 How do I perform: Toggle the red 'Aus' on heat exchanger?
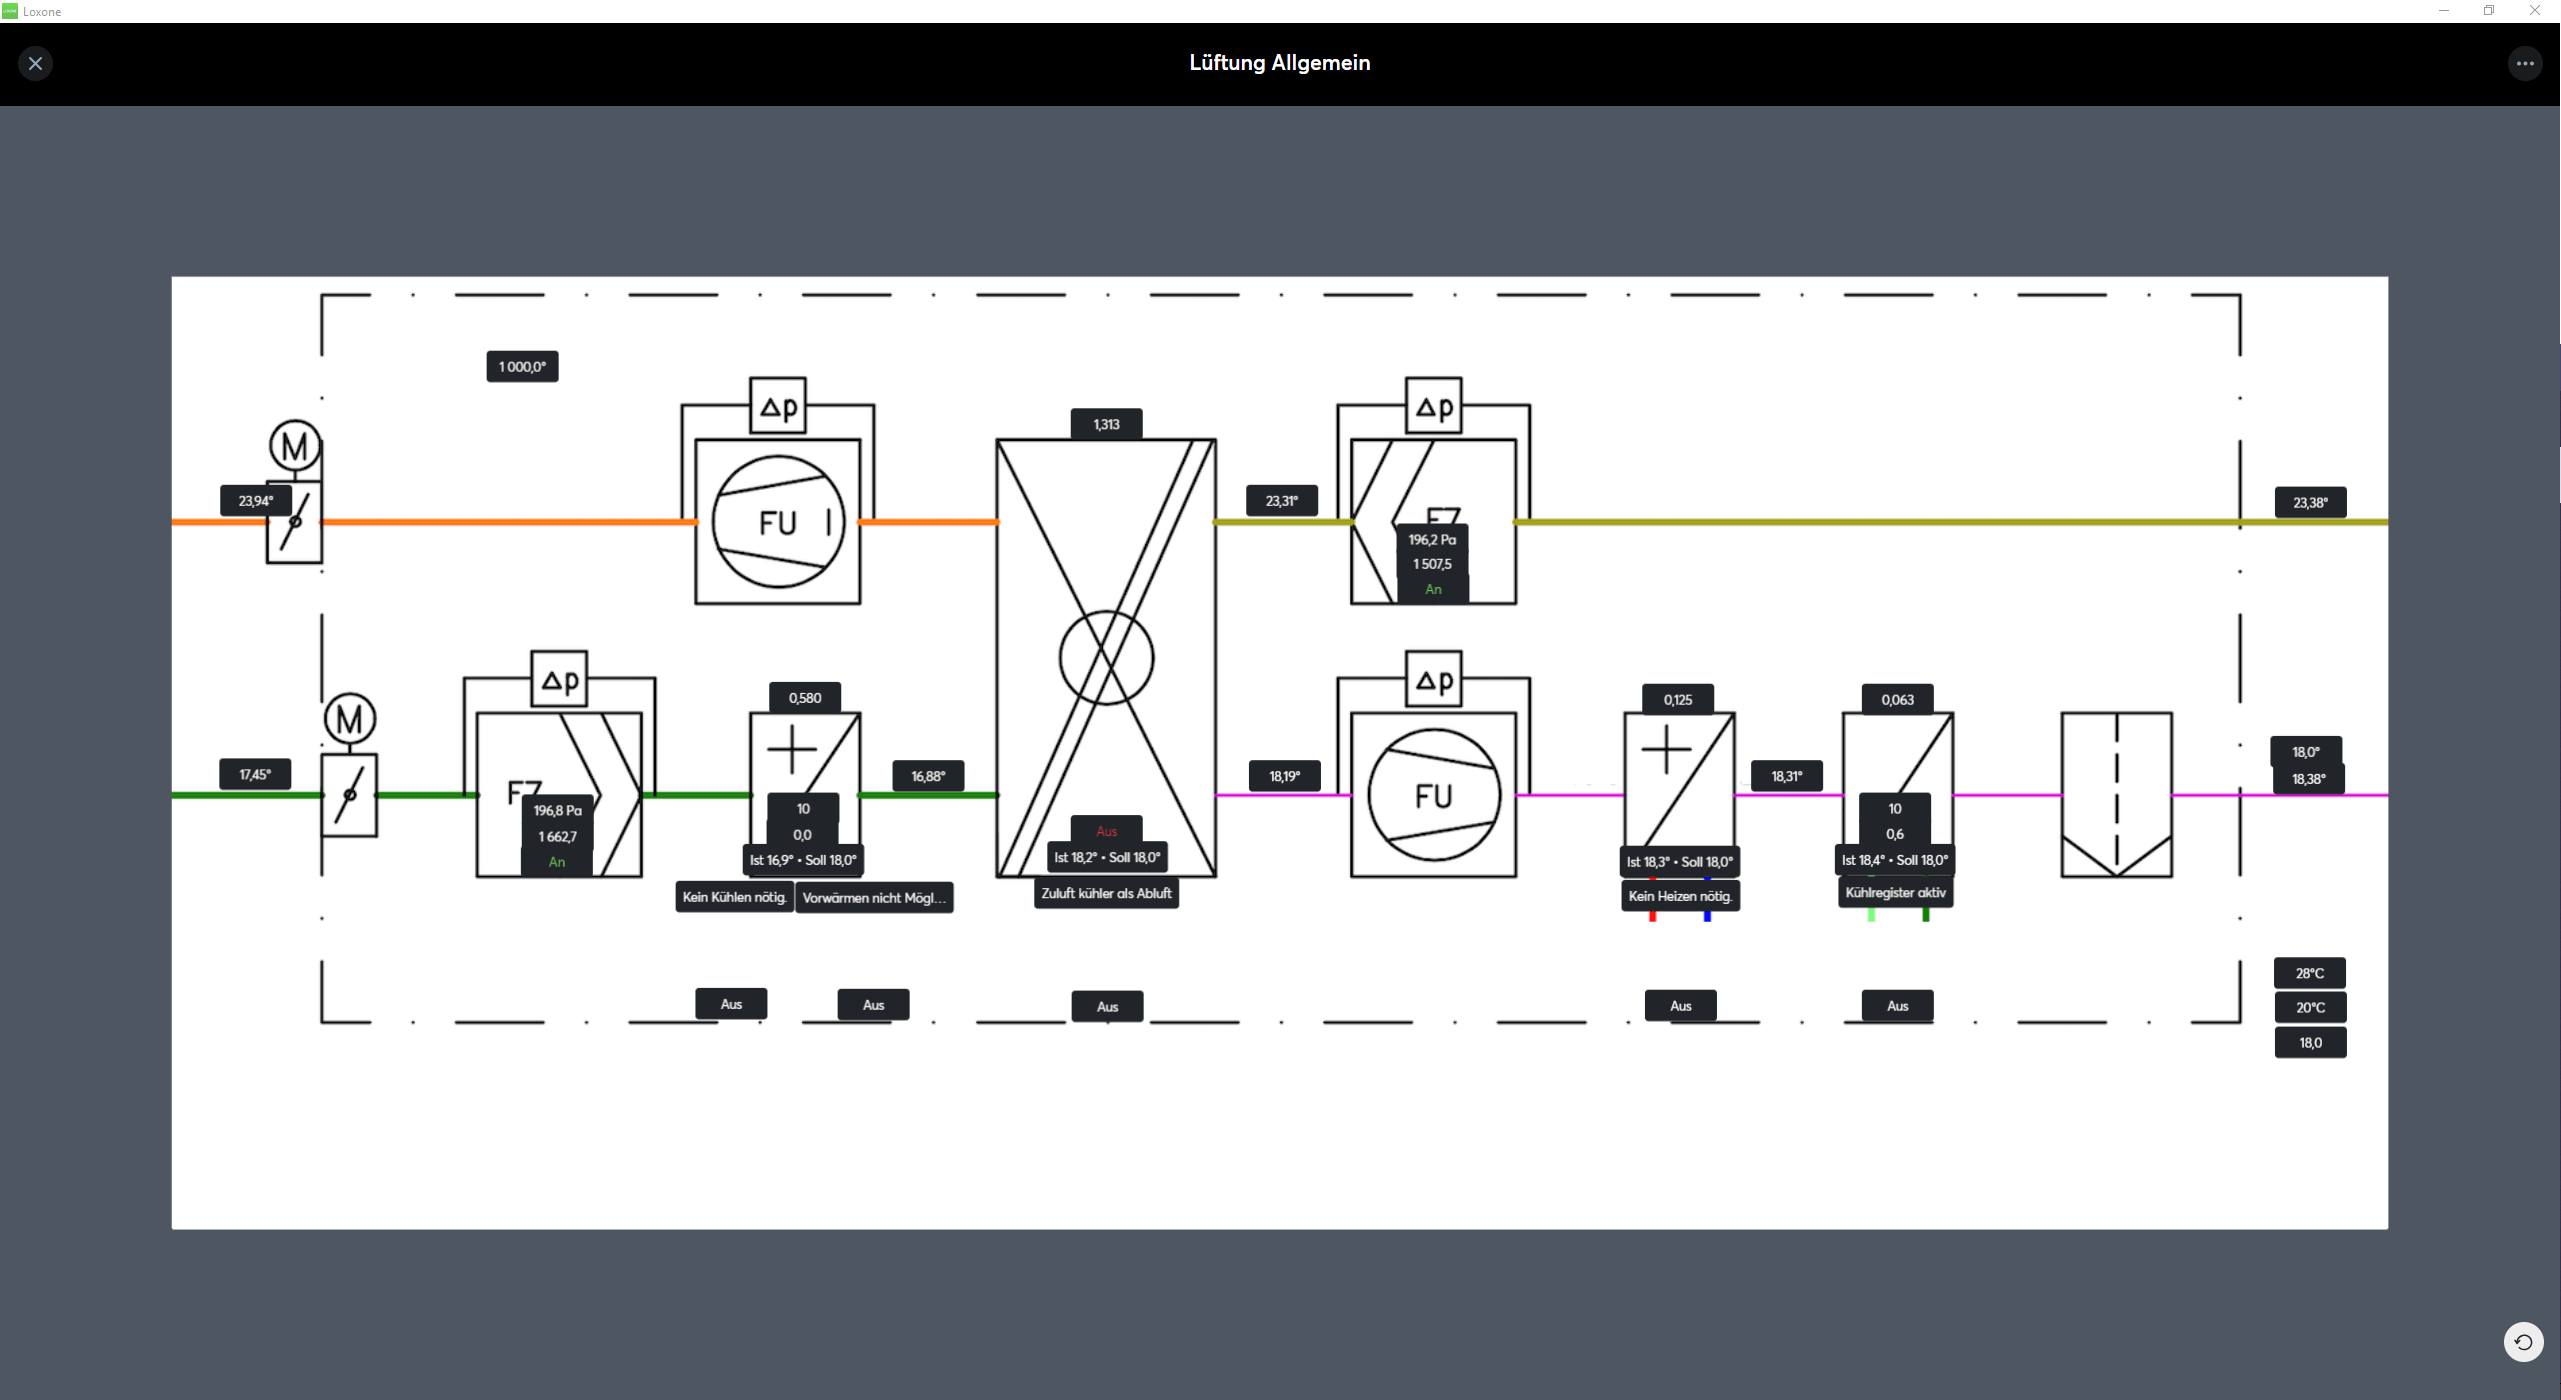(1106, 831)
